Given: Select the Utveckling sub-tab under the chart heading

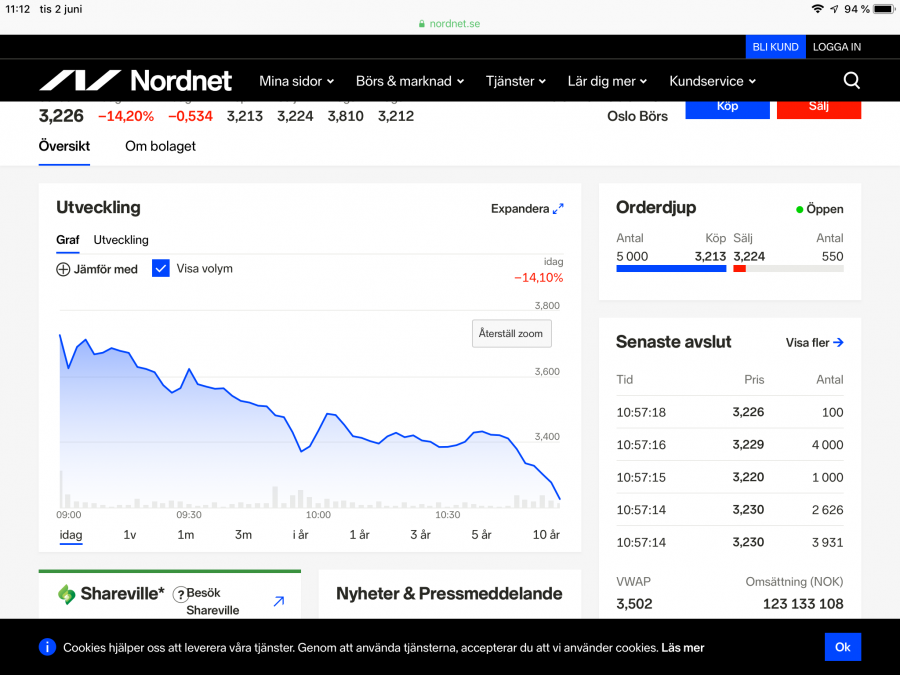Looking at the screenshot, I should (x=121, y=240).
